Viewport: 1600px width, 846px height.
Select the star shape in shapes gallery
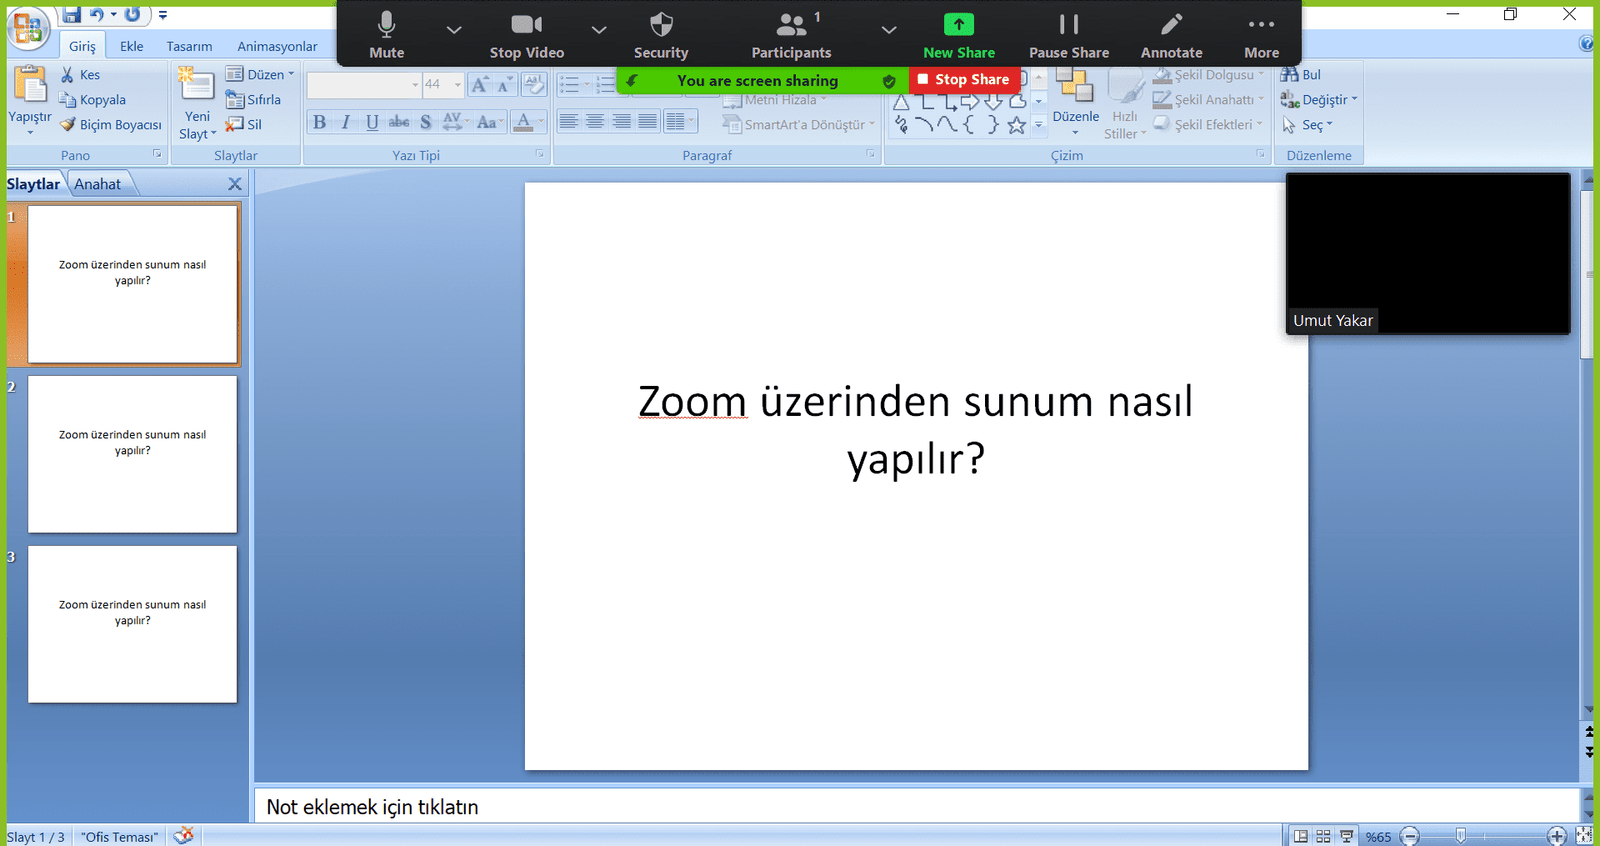[x=1016, y=125]
